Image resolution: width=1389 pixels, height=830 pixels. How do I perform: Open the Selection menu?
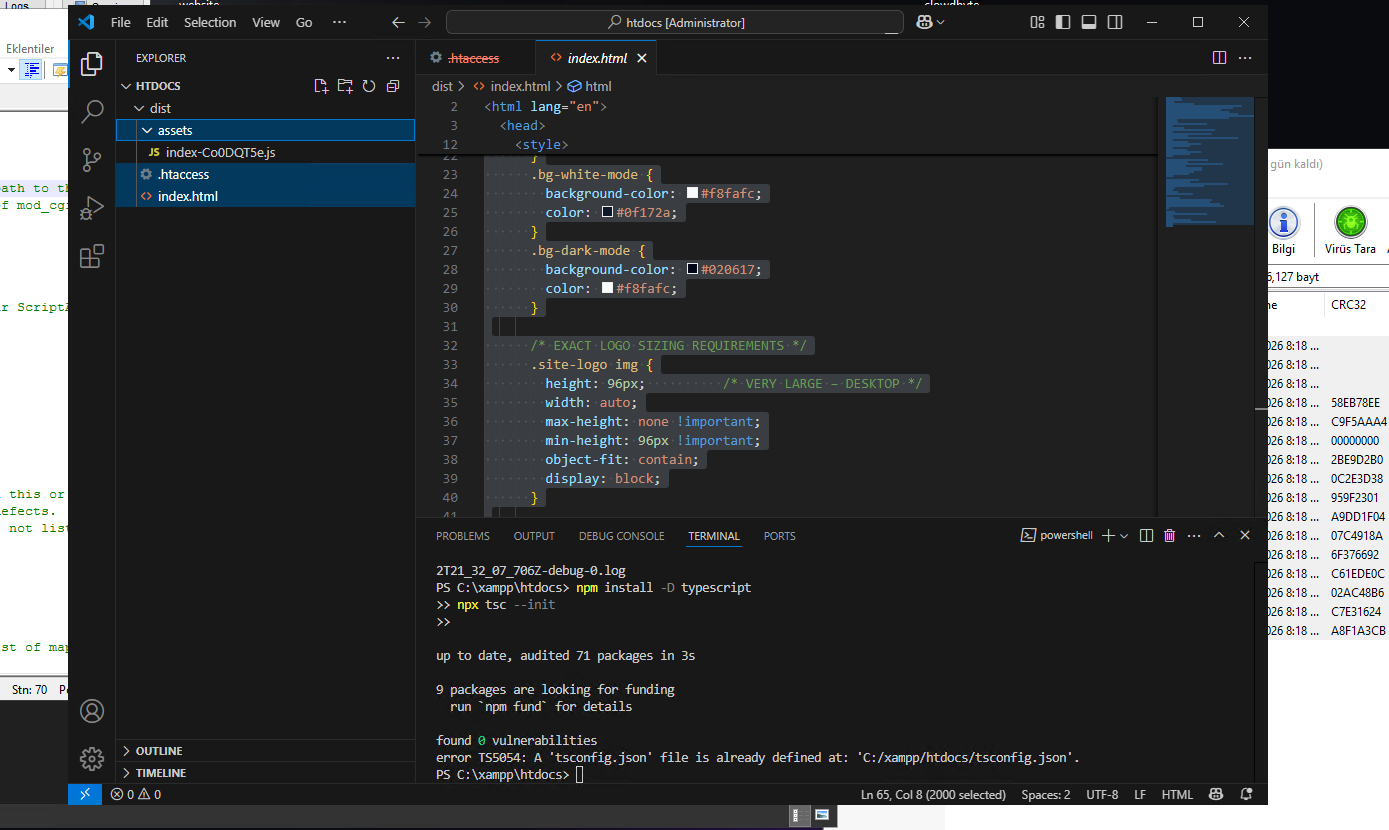(210, 22)
